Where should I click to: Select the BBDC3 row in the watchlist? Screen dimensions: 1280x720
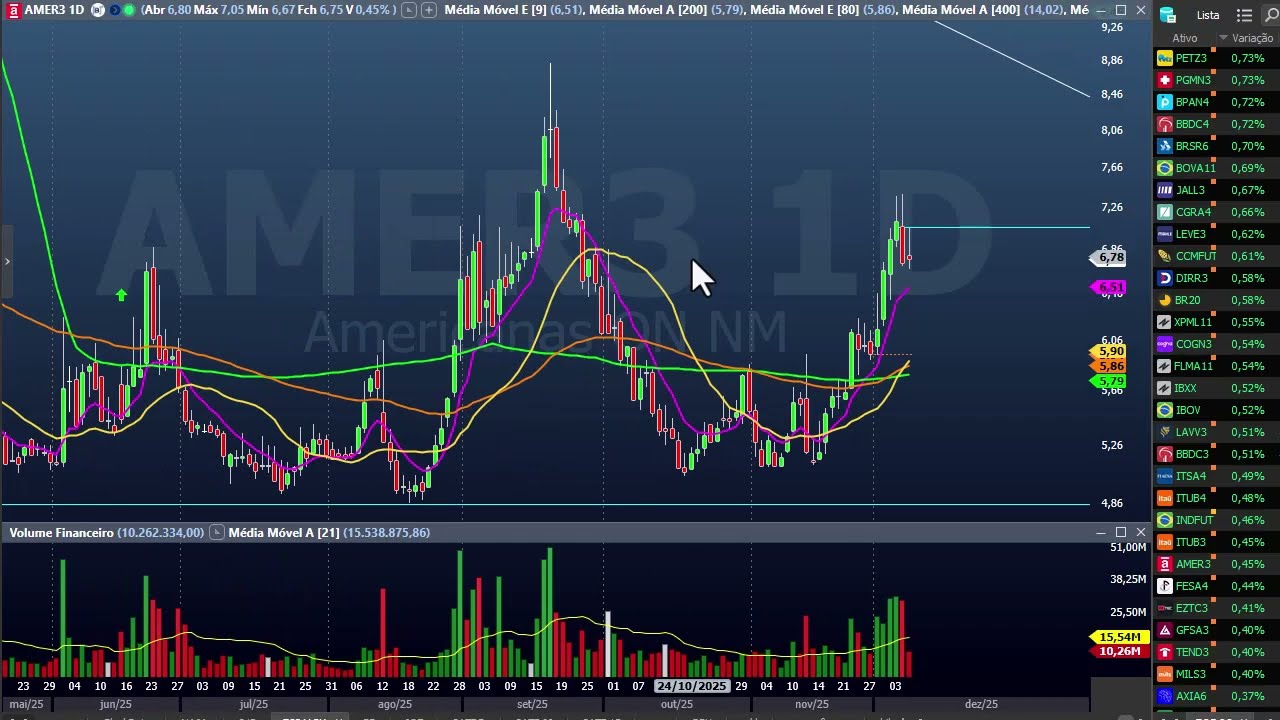[1216, 454]
